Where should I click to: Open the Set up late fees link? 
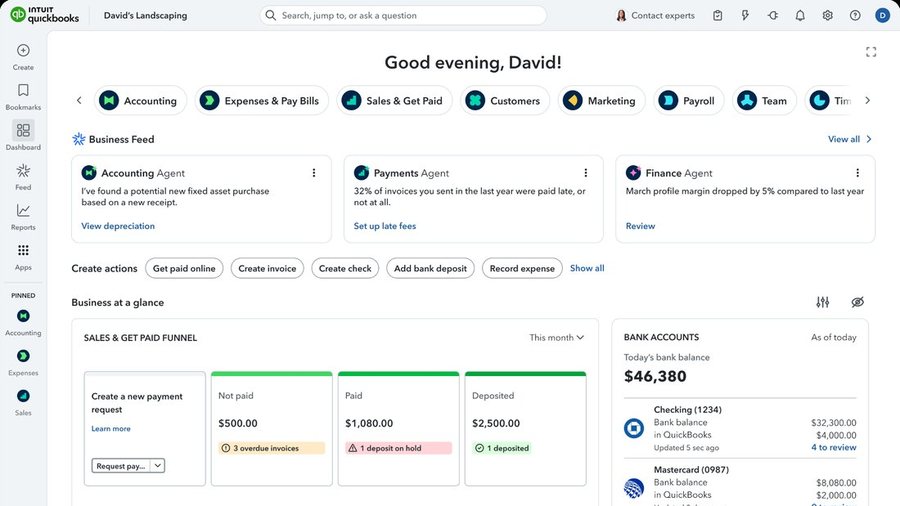tap(385, 226)
